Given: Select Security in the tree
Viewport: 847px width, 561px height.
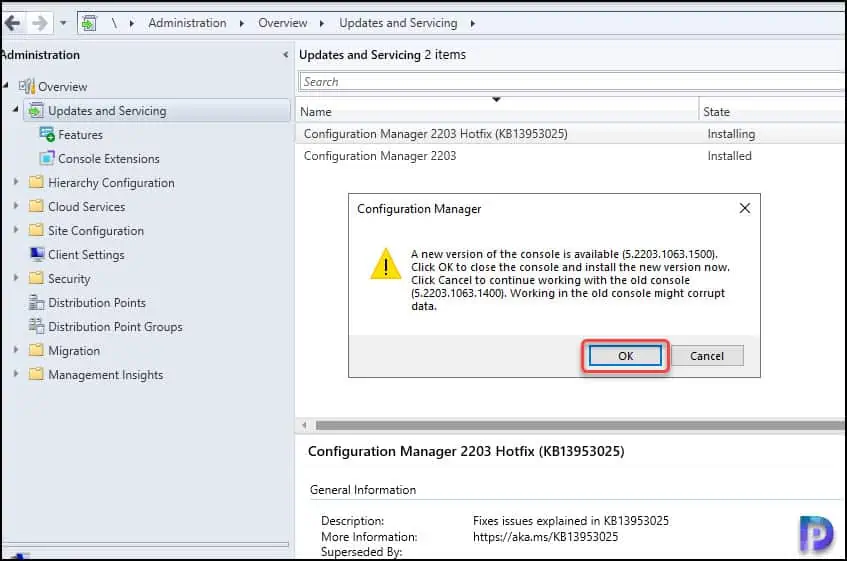Looking at the screenshot, I should pos(69,279).
